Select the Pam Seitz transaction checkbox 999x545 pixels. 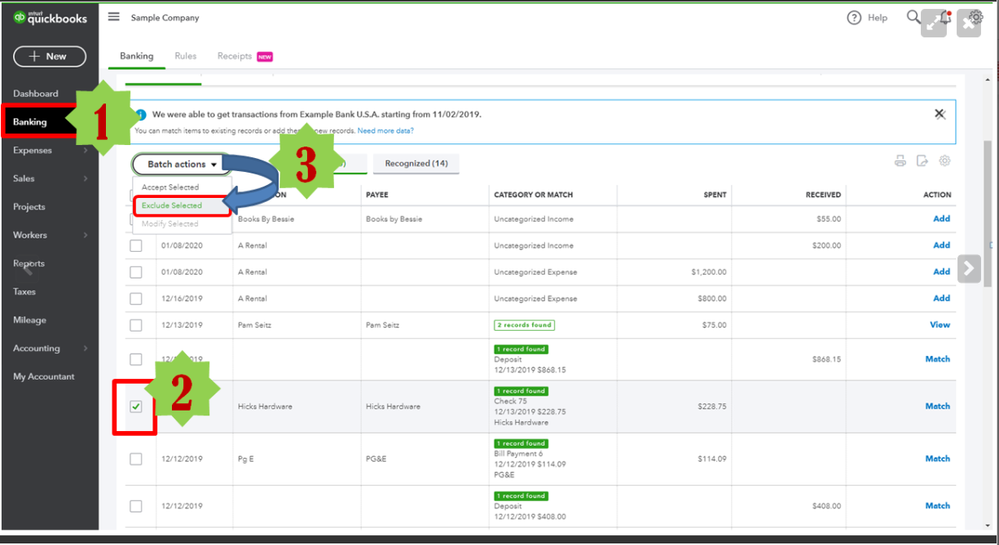(136, 325)
